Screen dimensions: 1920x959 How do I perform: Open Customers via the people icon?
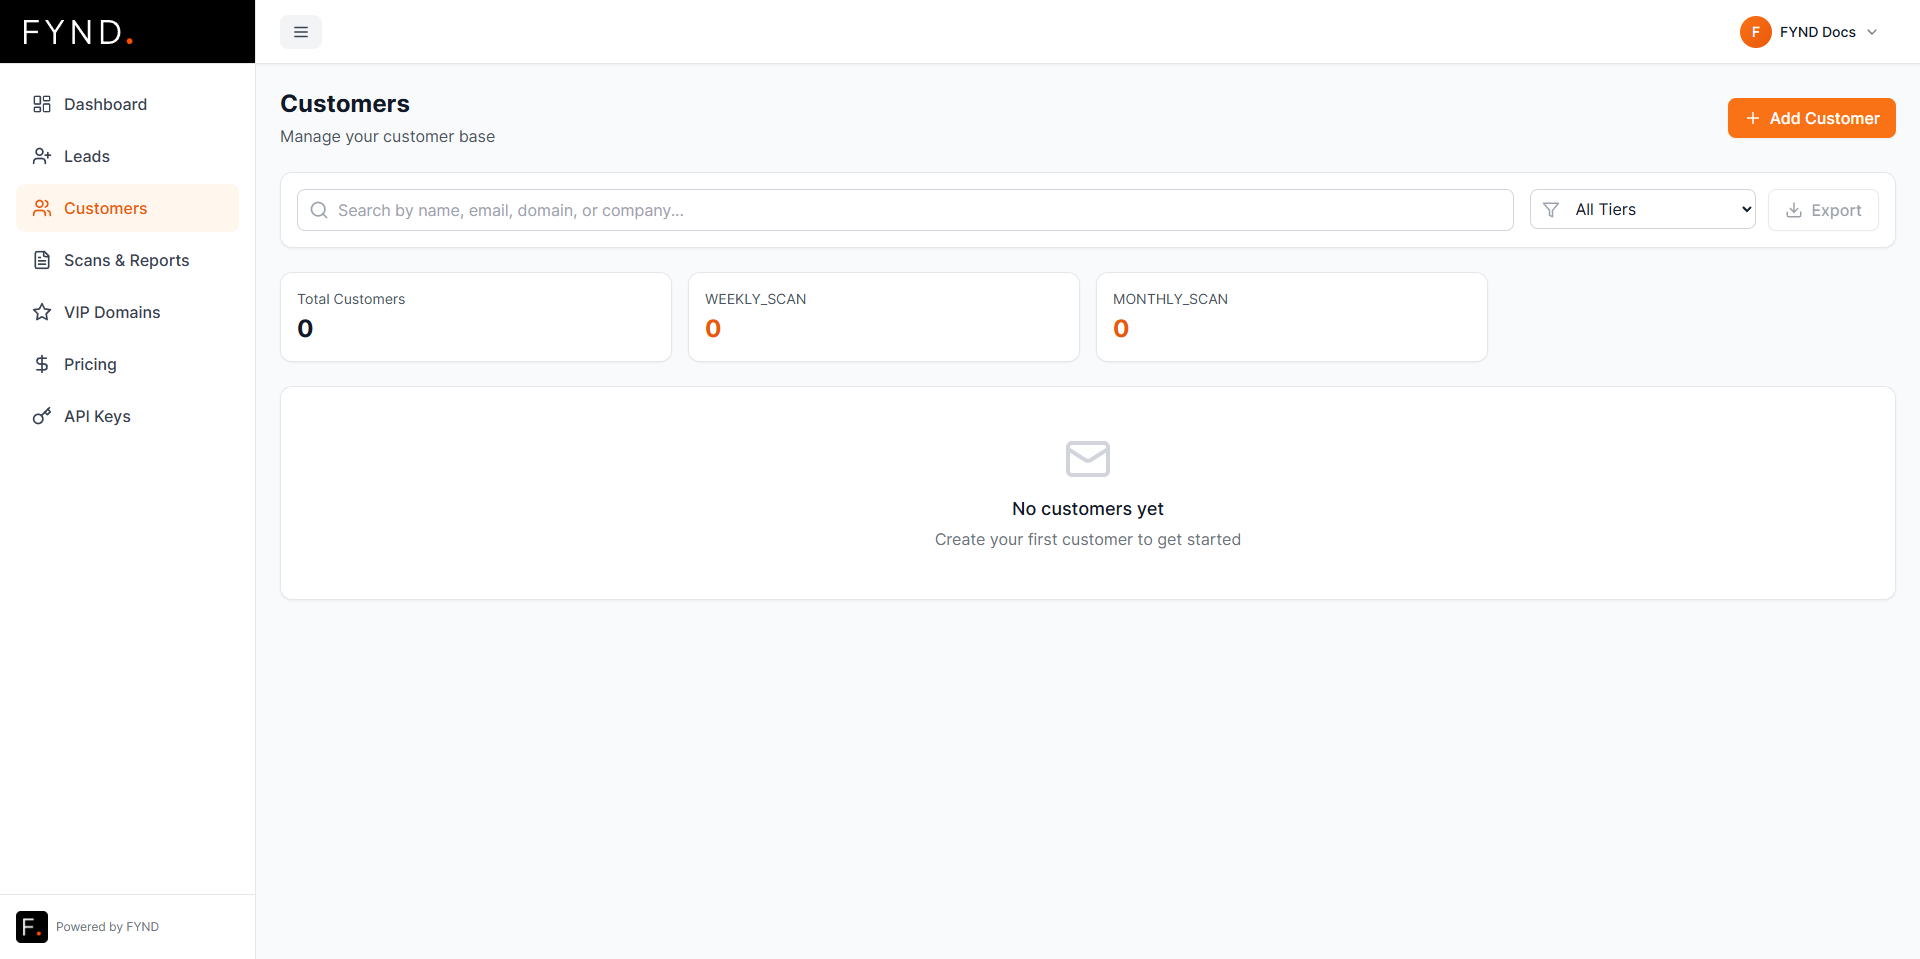(x=41, y=208)
